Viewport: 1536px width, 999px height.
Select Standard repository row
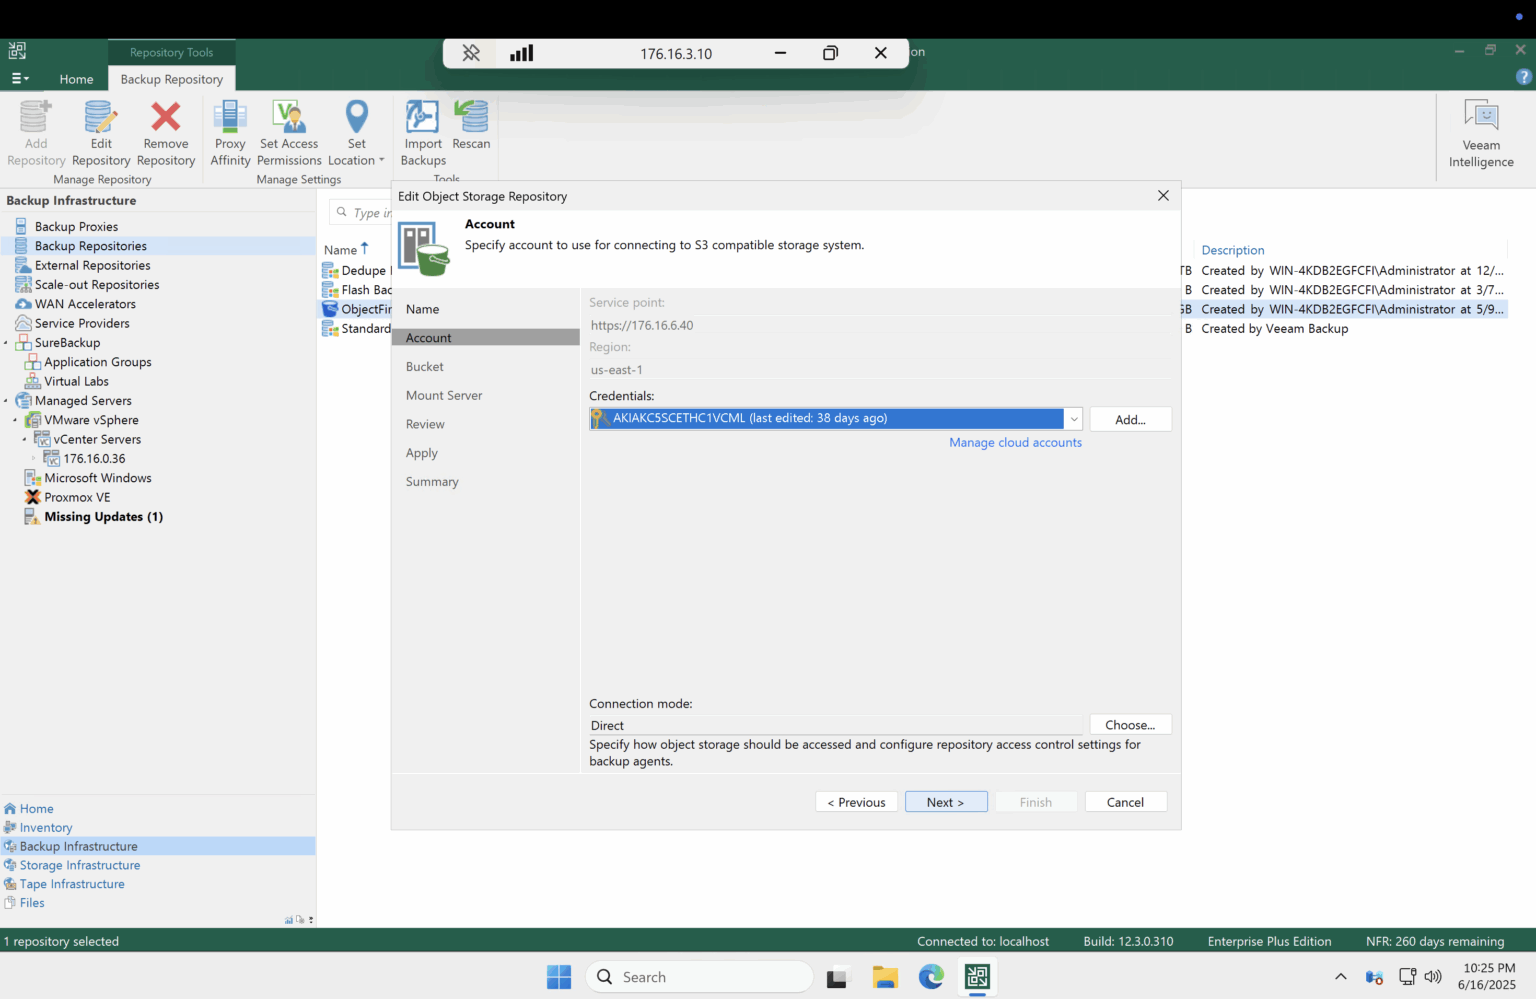point(357,329)
